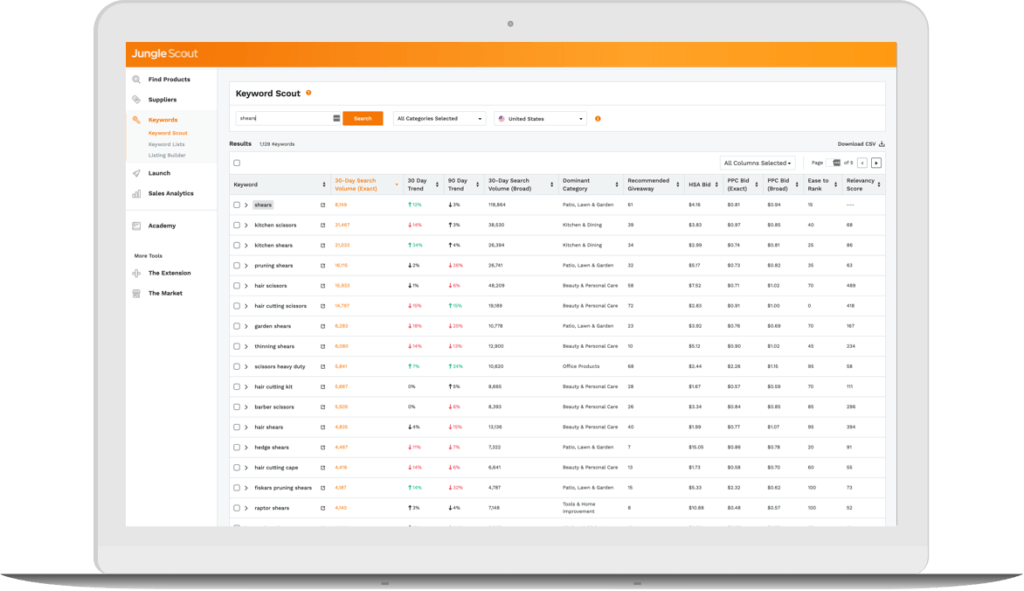Screen dimensions: 1024x591
Task: Go to next results page arrow
Action: tap(876, 163)
